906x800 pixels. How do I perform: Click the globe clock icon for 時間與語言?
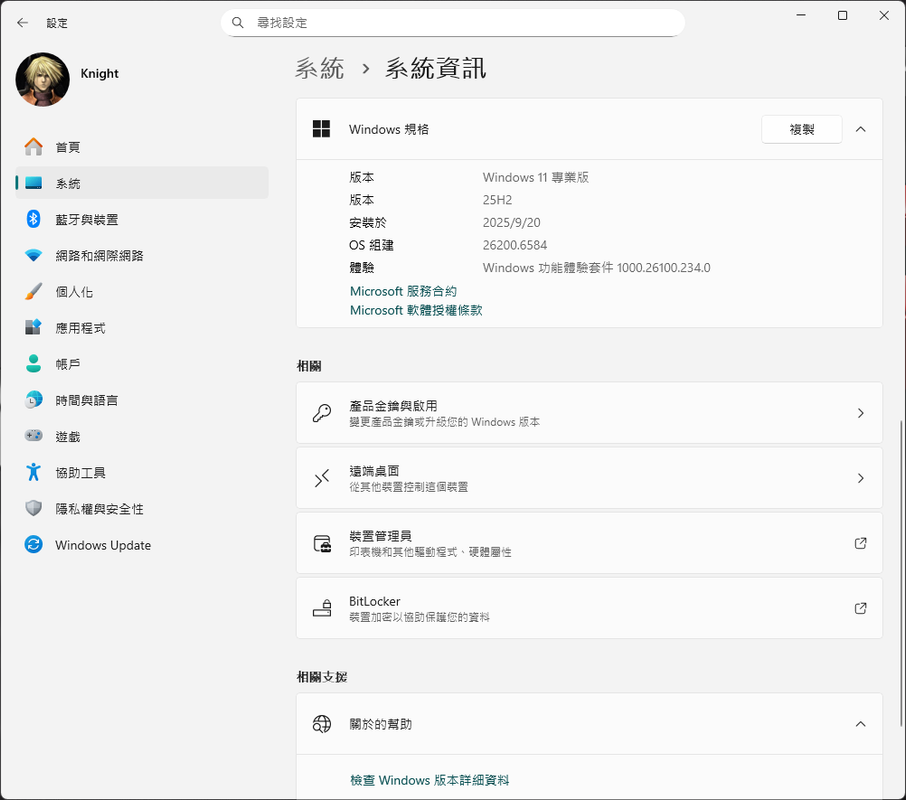[x=34, y=400]
